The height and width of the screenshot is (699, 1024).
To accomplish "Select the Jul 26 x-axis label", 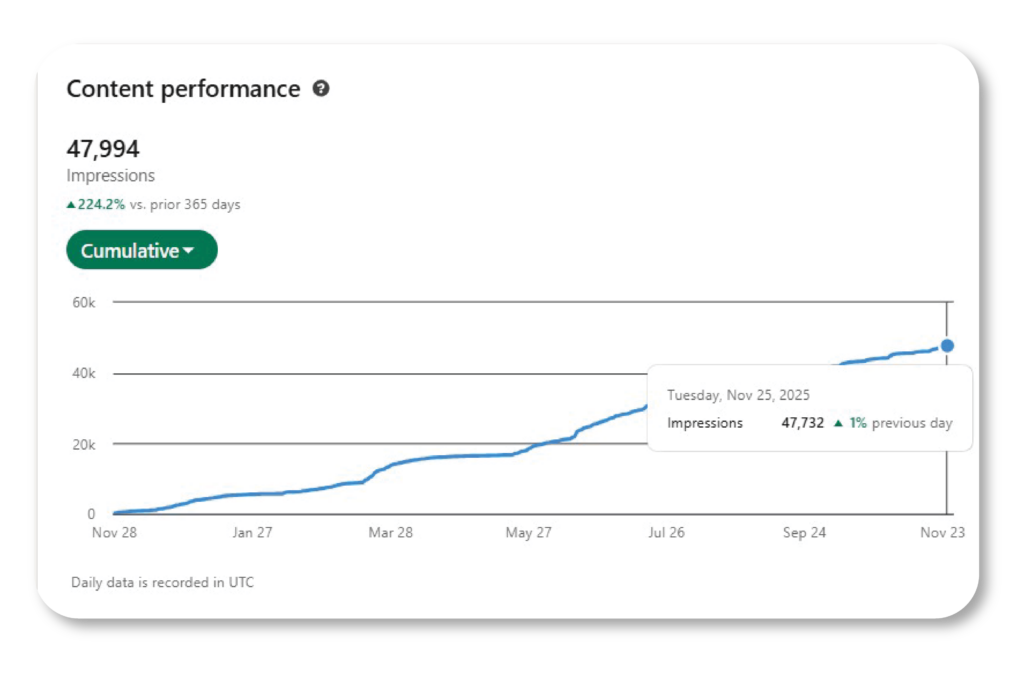I will pyautogui.click(x=666, y=533).
